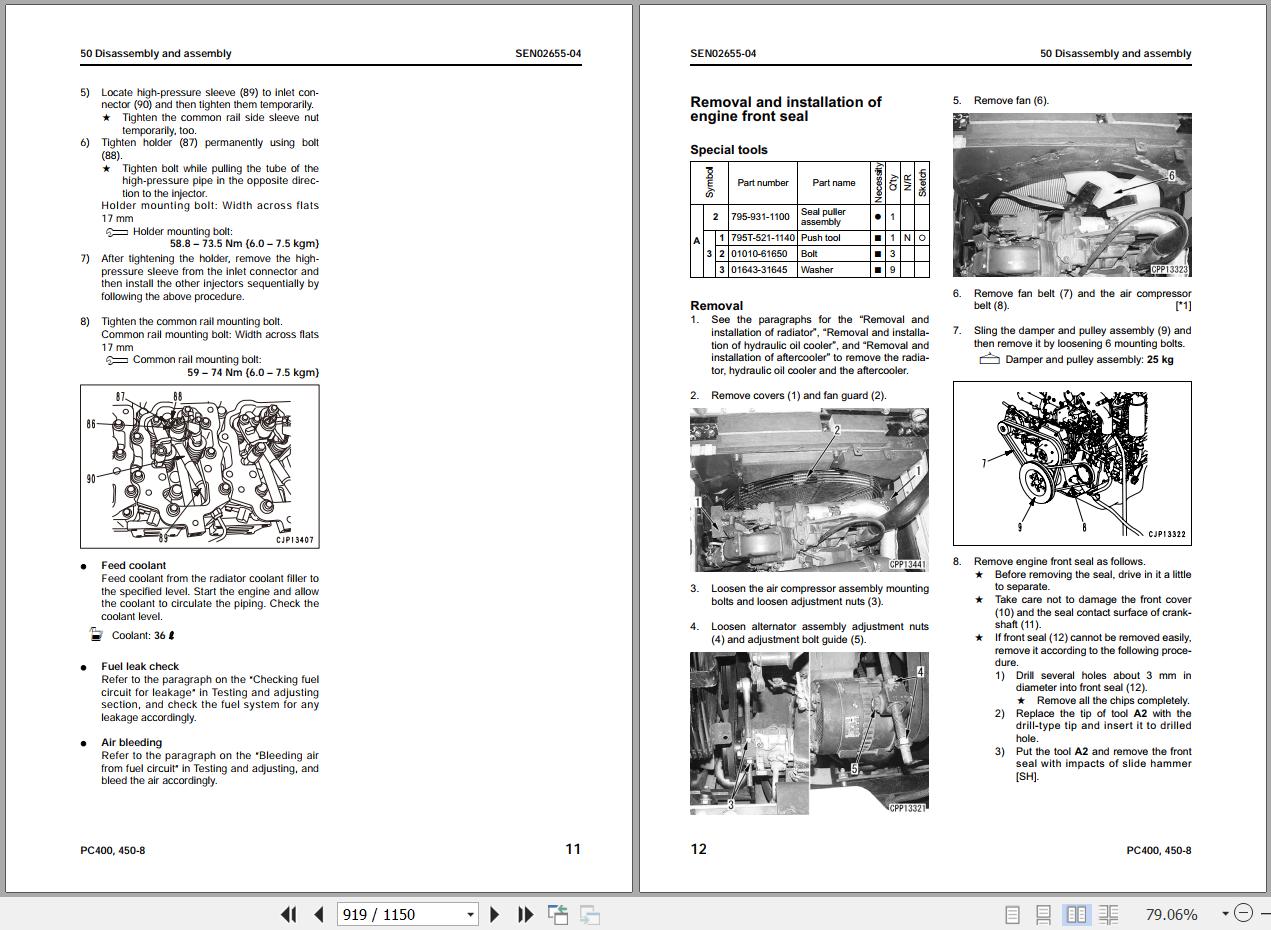This screenshot has width=1271, height=930.
Task: Click the 'Part number' column header
Action: point(763,183)
